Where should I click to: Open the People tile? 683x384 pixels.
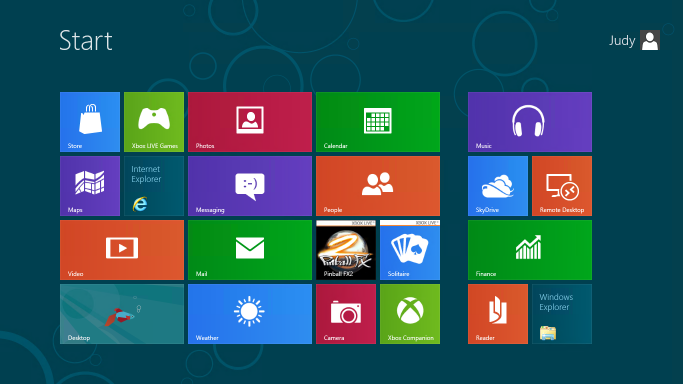point(378,186)
